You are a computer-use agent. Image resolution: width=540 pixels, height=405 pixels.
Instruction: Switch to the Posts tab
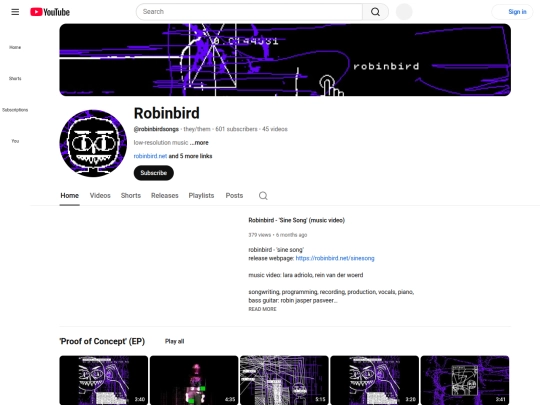pos(234,196)
